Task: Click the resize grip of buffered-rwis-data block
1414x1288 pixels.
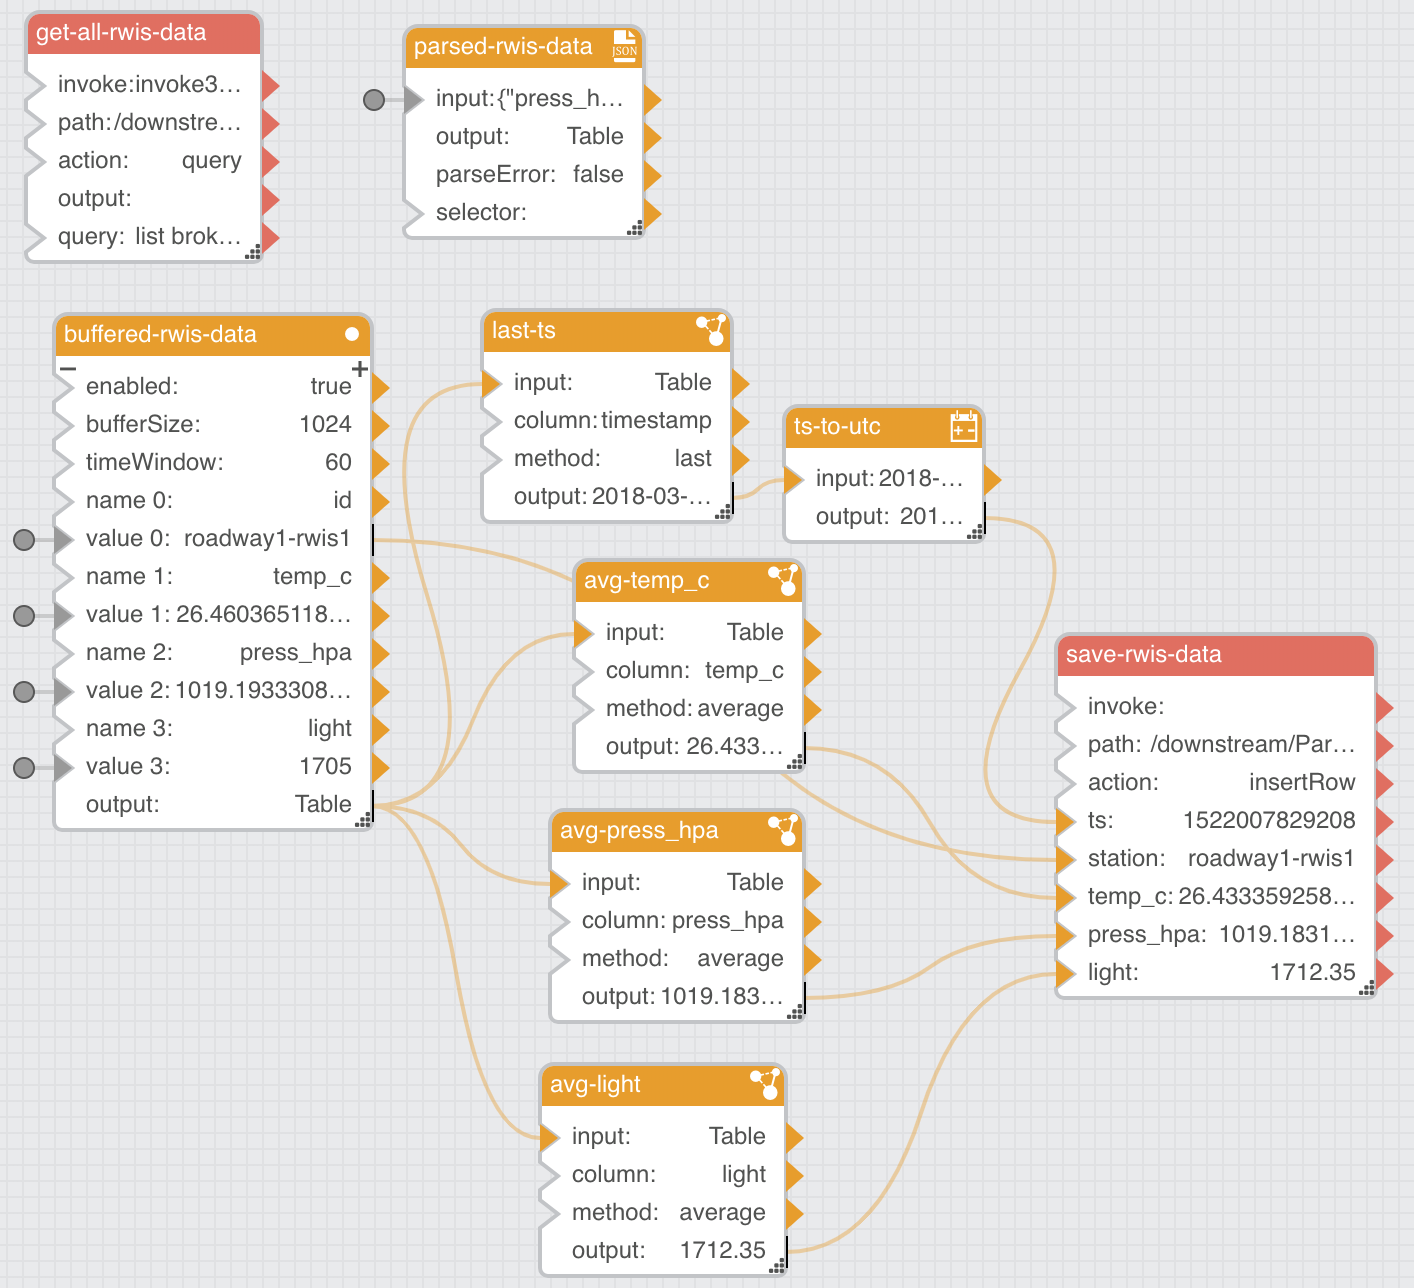Action: [363, 820]
